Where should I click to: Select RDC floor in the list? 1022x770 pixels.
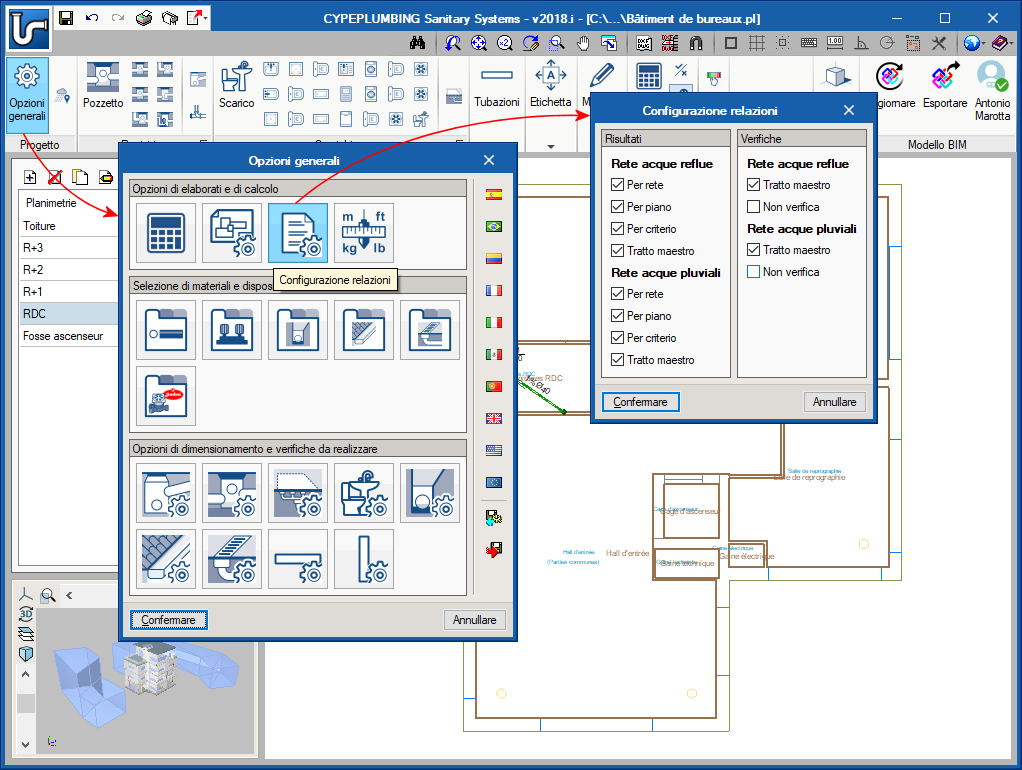click(68, 314)
